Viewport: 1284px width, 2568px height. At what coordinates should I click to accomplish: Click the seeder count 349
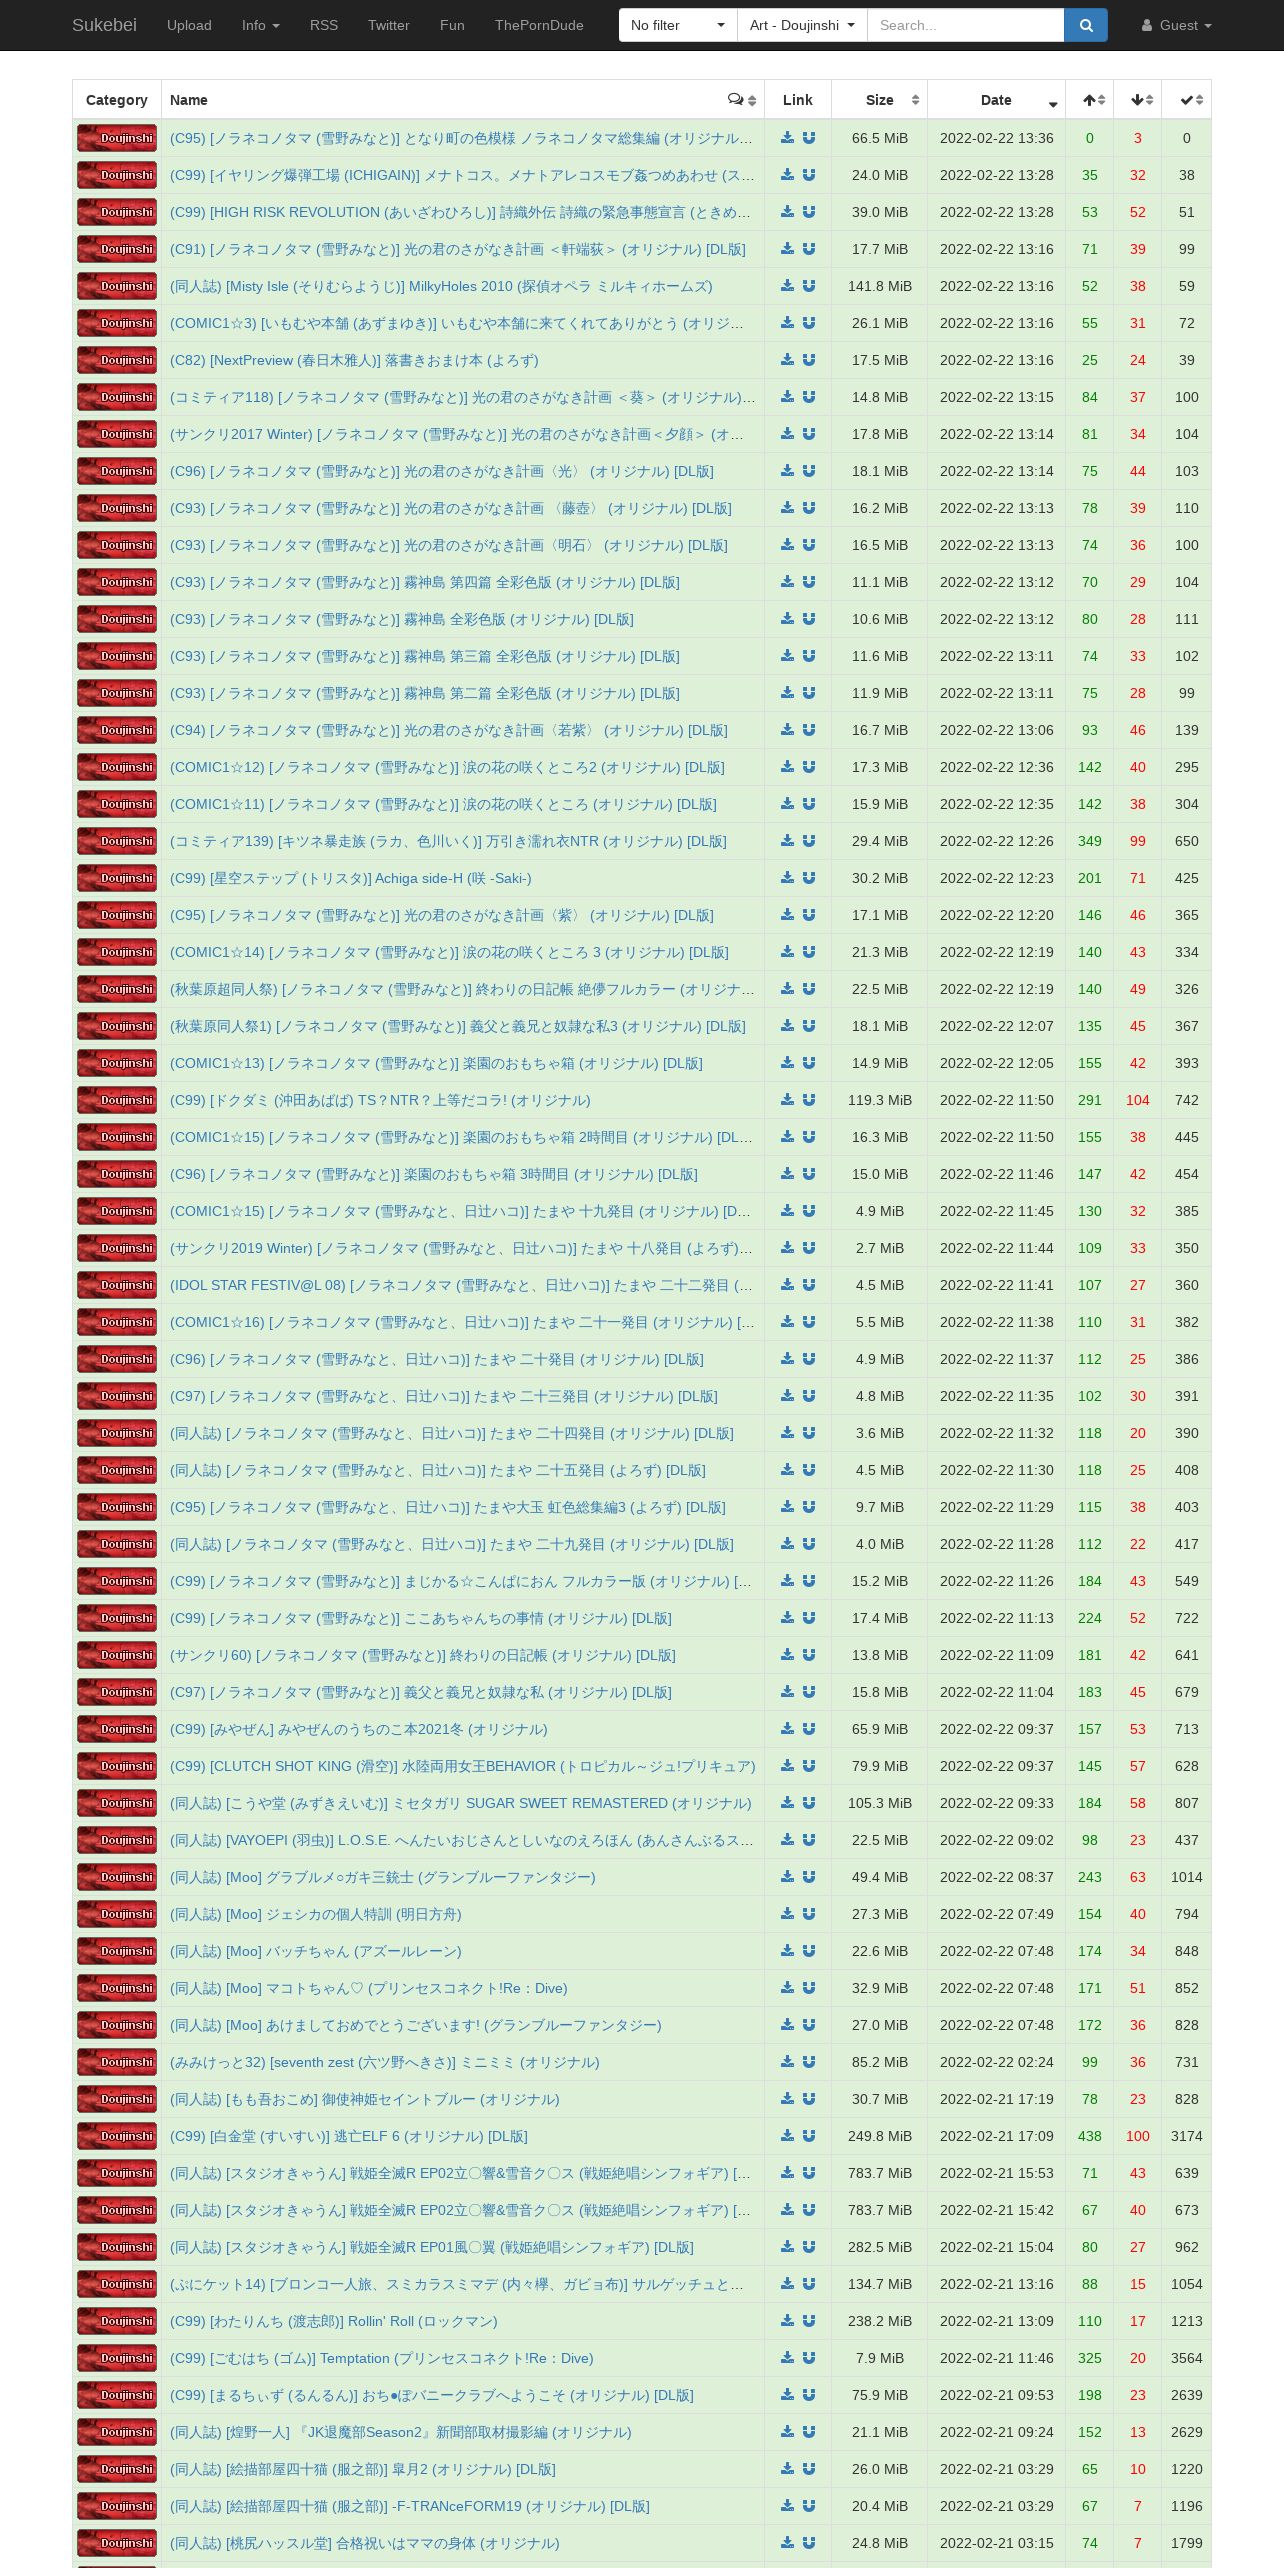[1090, 841]
